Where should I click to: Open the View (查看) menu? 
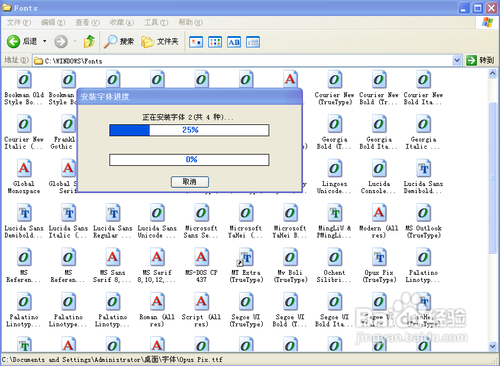point(87,22)
